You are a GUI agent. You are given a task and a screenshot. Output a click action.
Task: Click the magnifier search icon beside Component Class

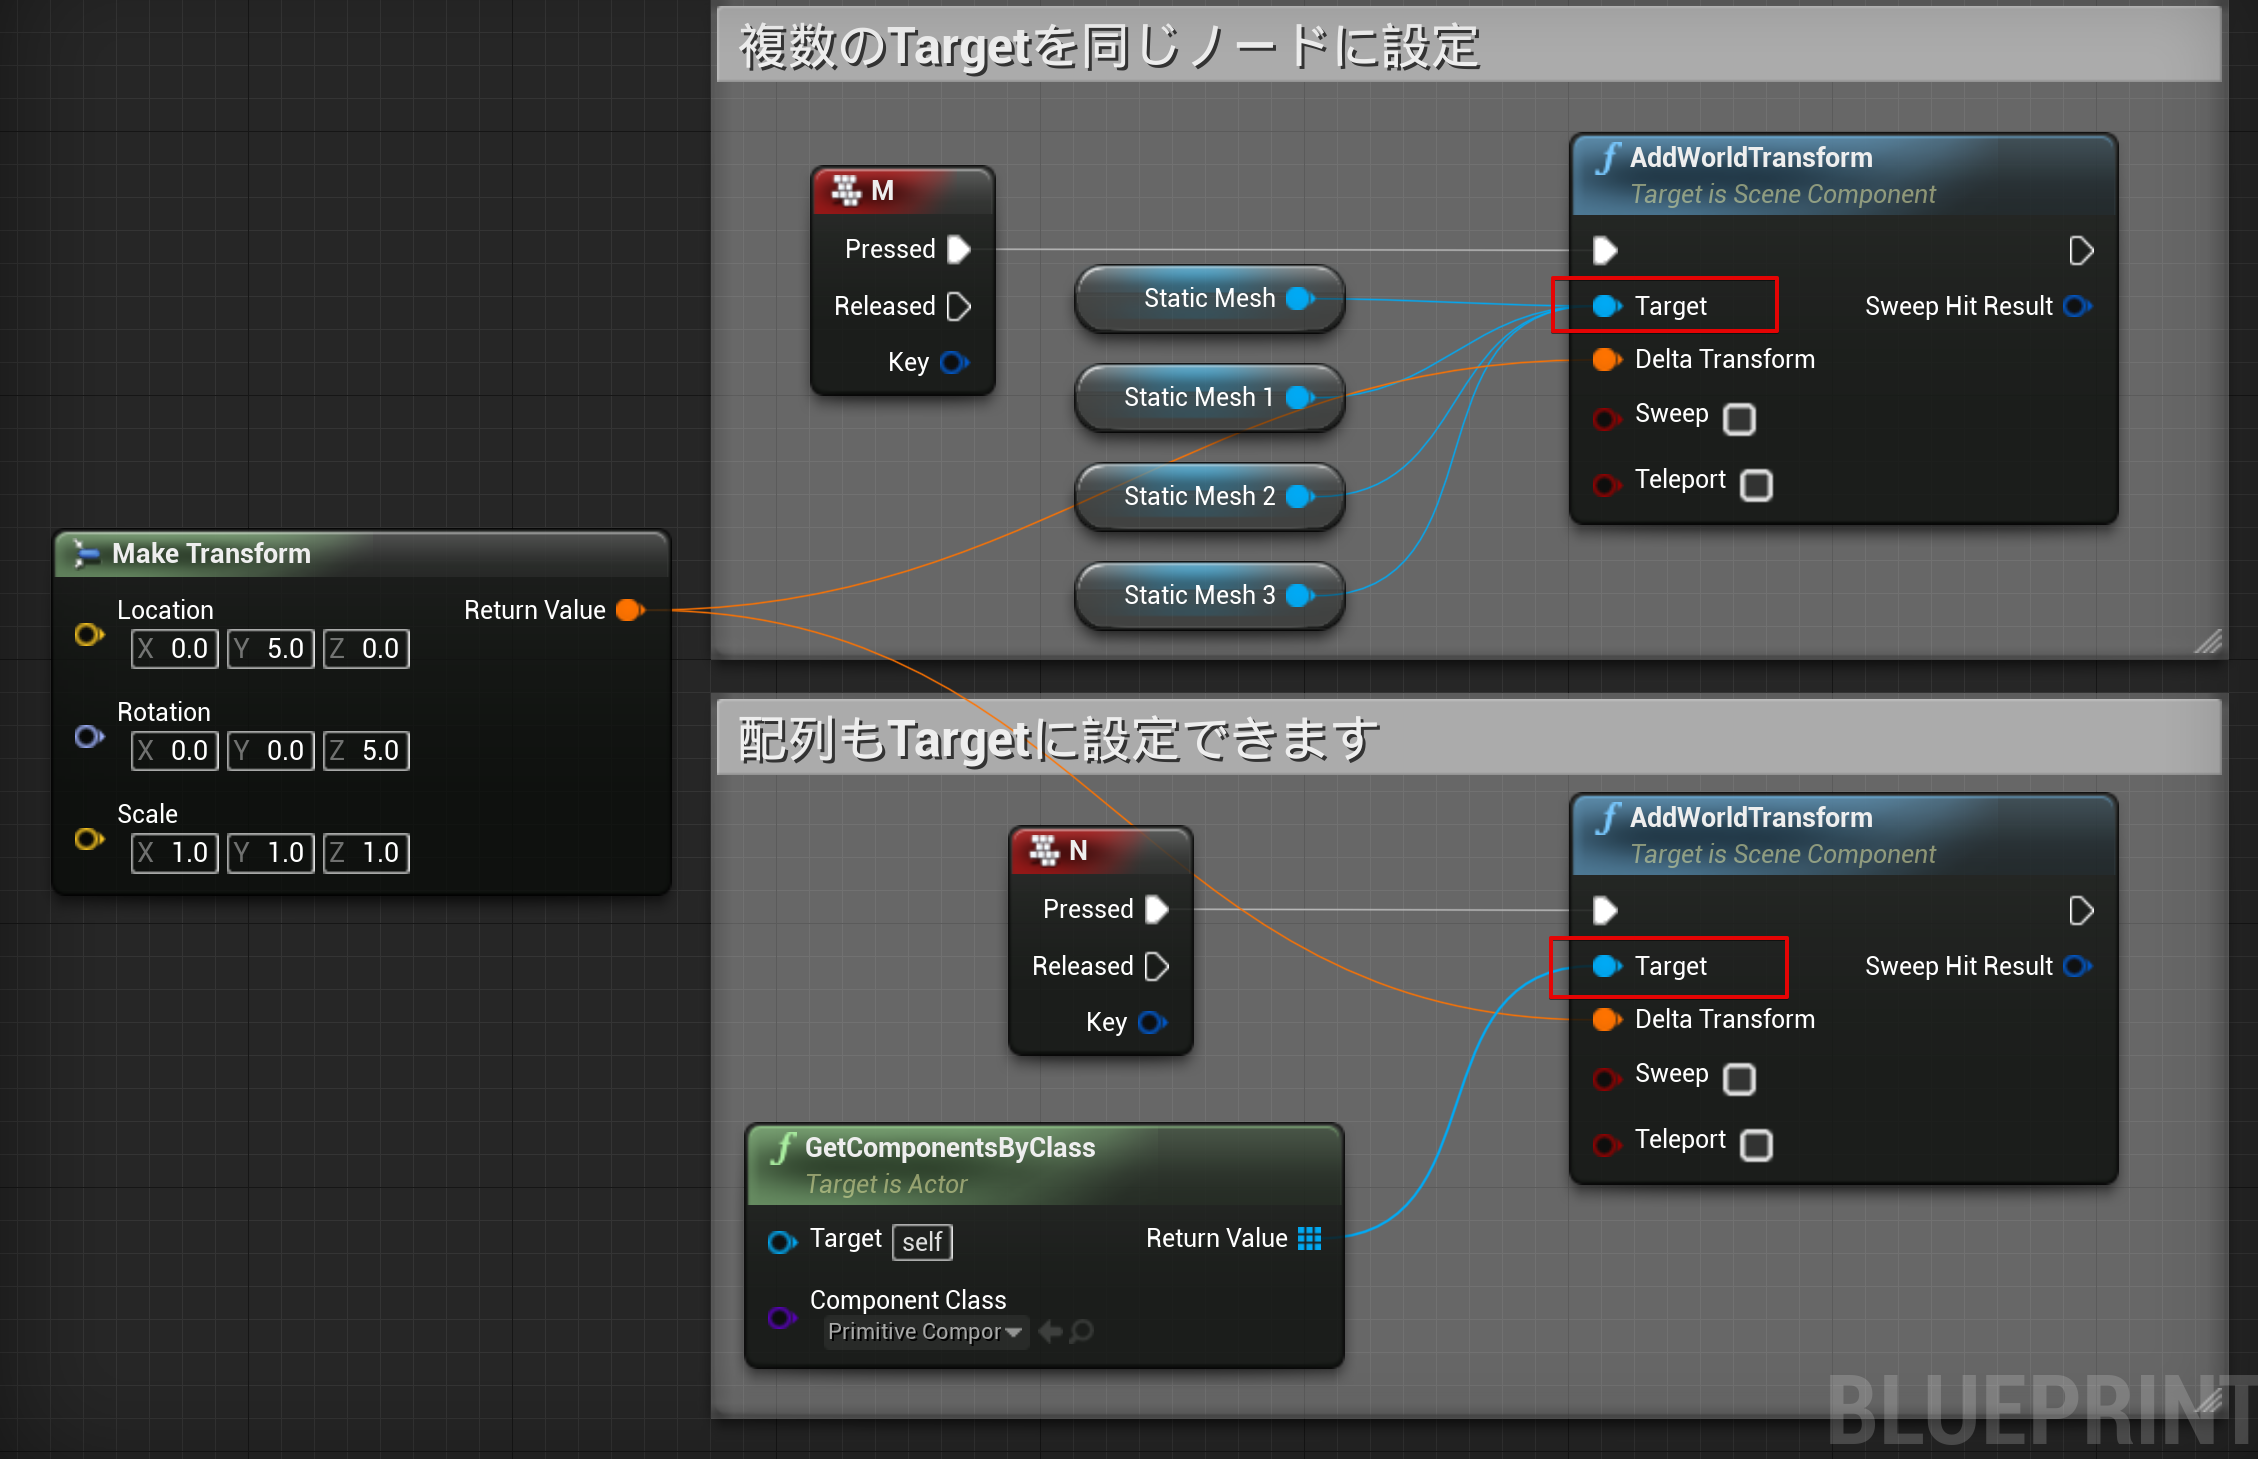tap(1080, 1332)
